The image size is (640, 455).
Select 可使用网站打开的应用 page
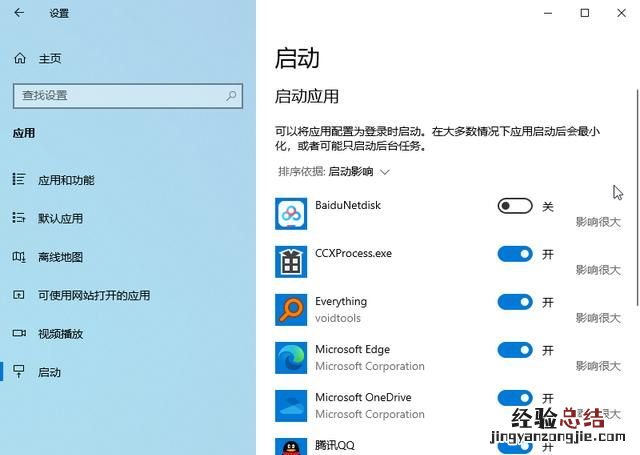(x=94, y=295)
